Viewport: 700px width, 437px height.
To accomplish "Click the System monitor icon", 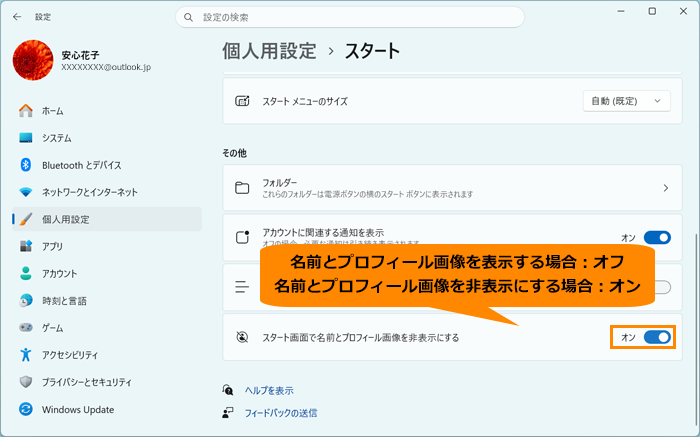I will (x=26, y=138).
